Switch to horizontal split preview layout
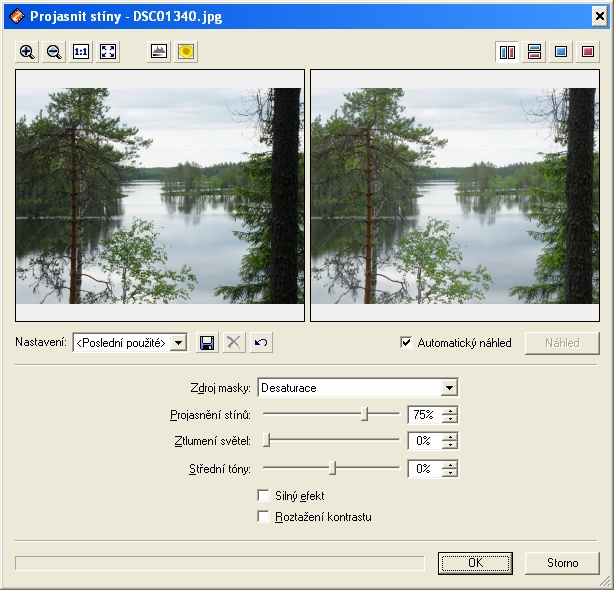Image resolution: width=614 pixels, height=590 pixels. [x=534, y=52]
